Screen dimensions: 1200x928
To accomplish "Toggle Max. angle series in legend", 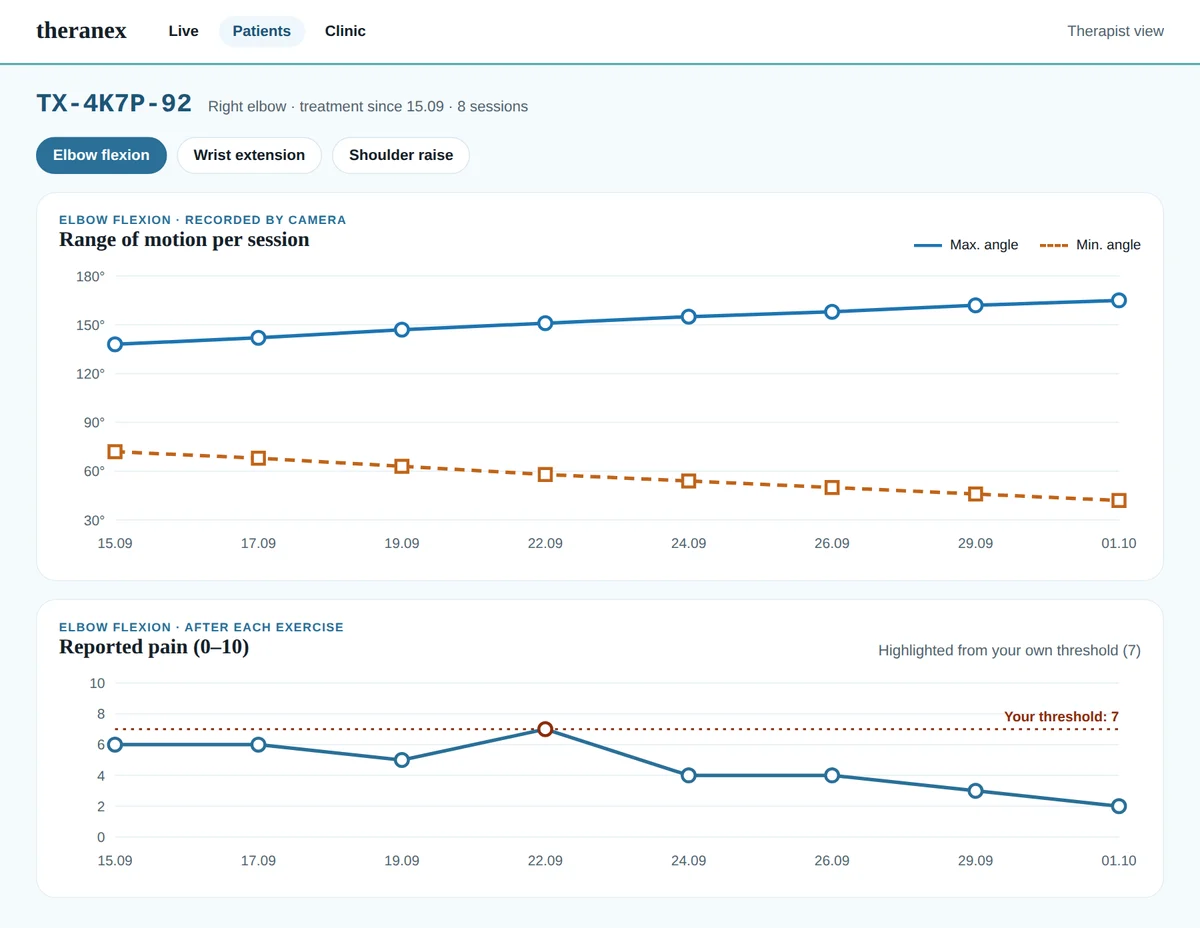I will tap(966, 245).
